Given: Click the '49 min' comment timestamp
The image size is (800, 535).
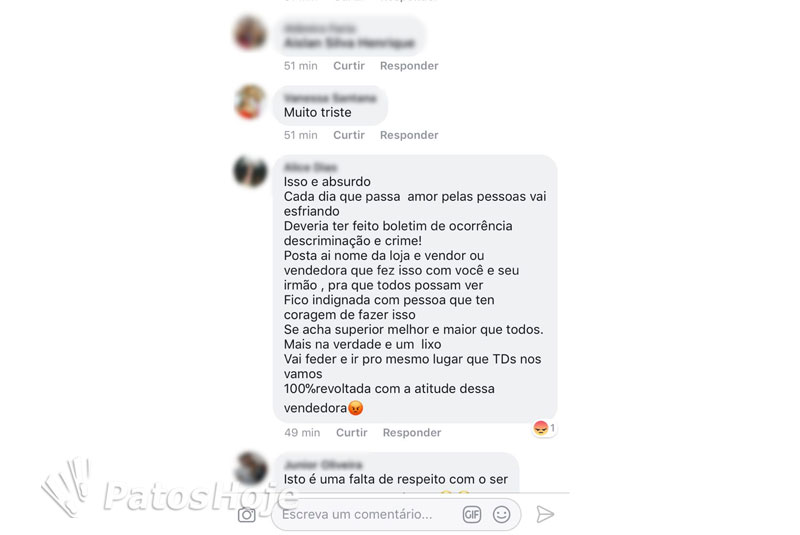Looking at the screenshot, I should tap(302, 432).
